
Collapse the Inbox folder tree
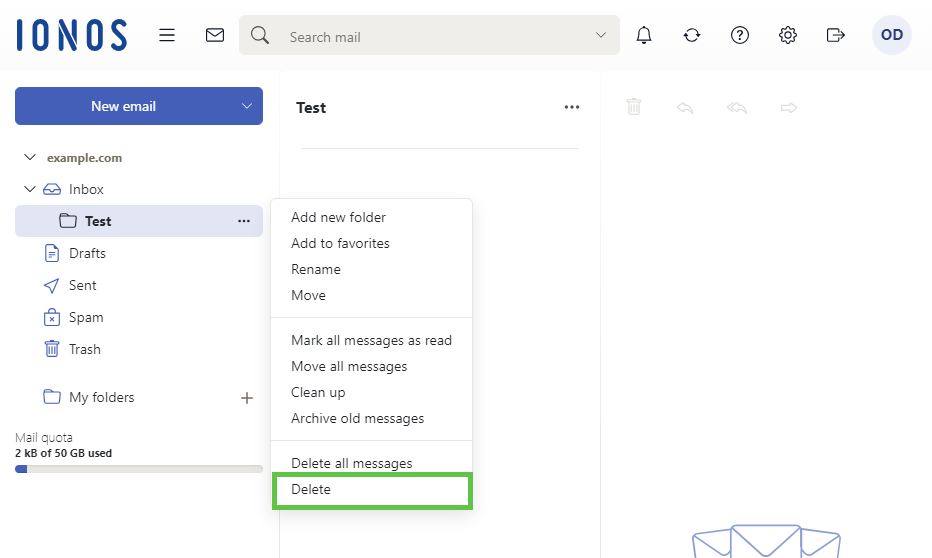click(30, 189)
